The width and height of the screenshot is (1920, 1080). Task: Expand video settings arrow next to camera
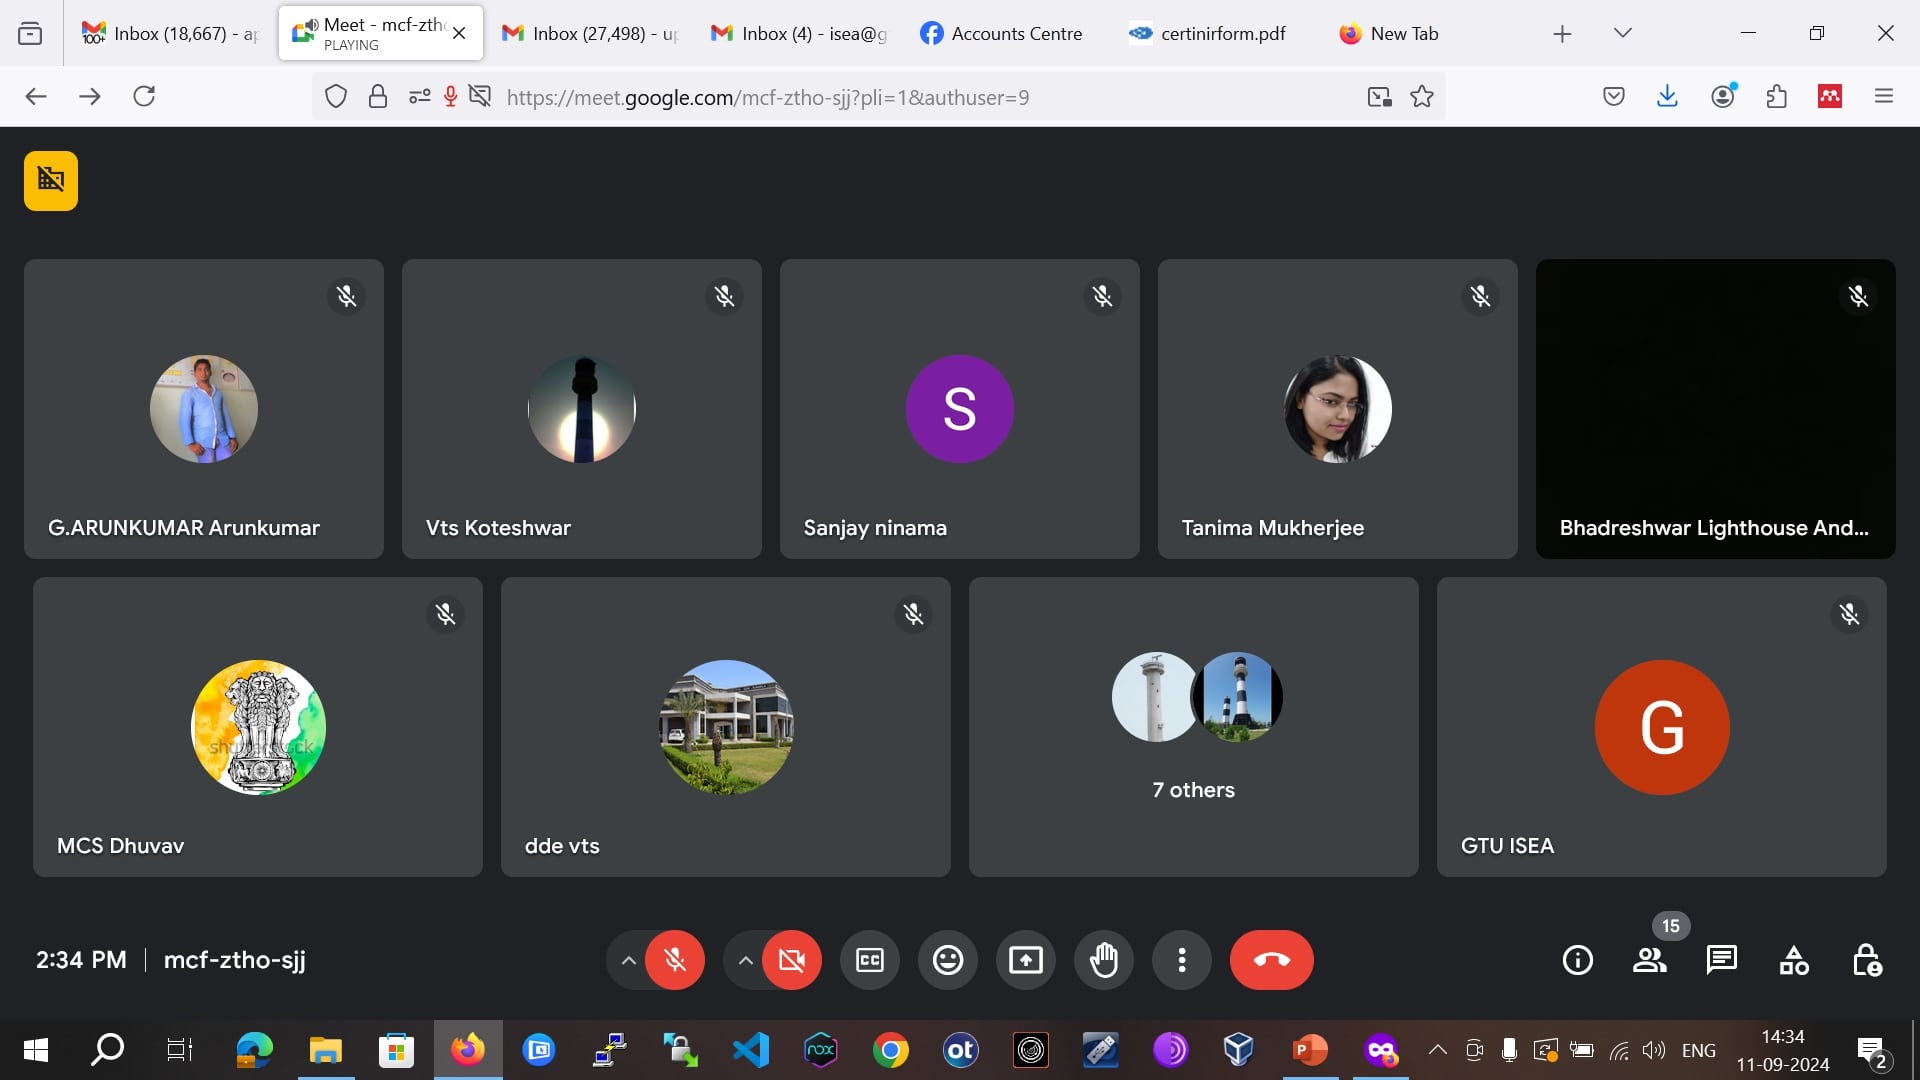[x=745, y=960]
